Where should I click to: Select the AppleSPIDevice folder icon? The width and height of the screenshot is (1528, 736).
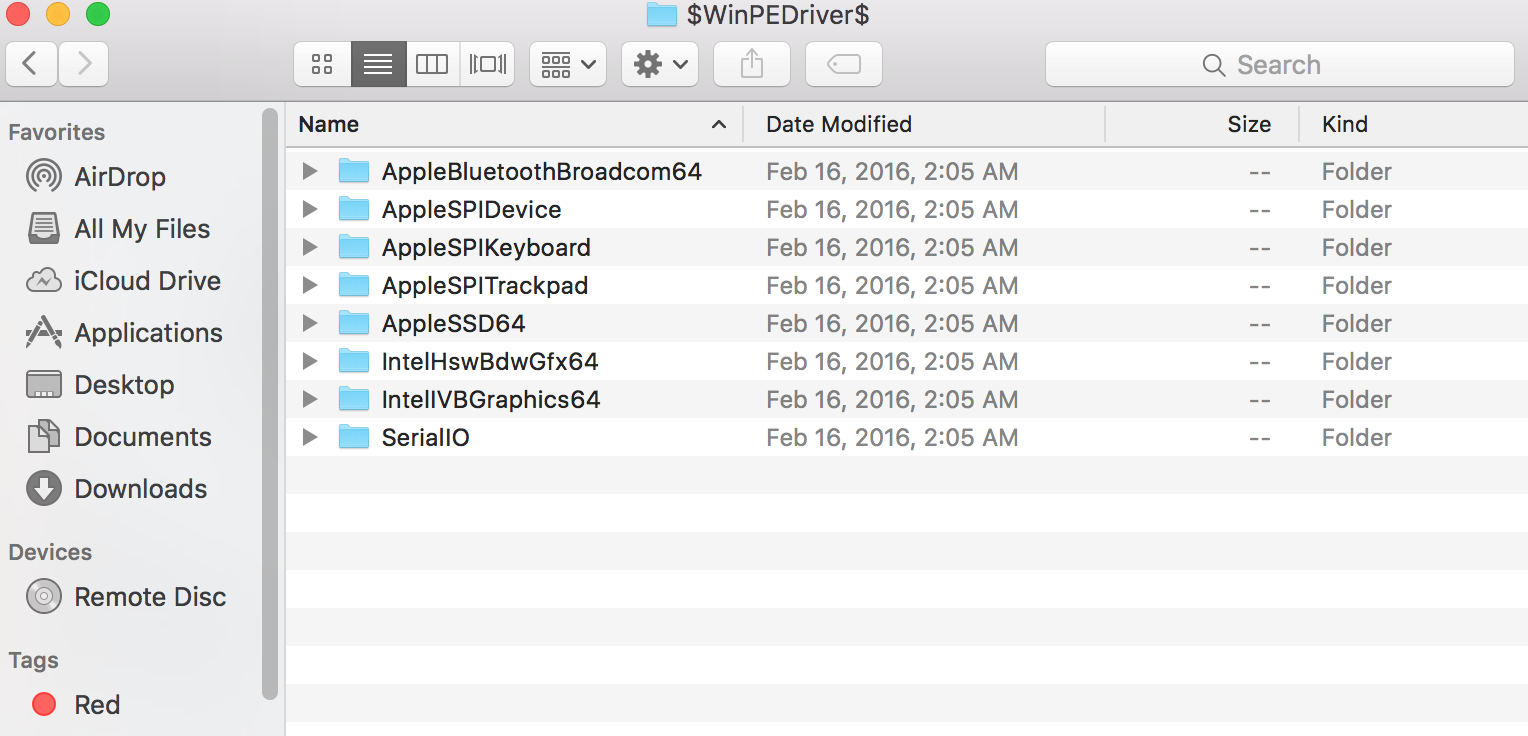click(354, 209)
